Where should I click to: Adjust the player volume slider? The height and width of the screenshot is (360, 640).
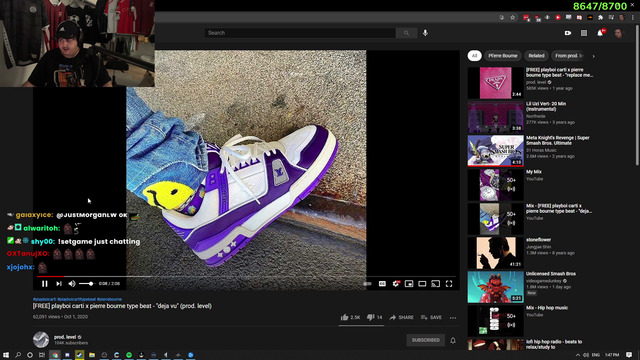(x=87, y=284)
